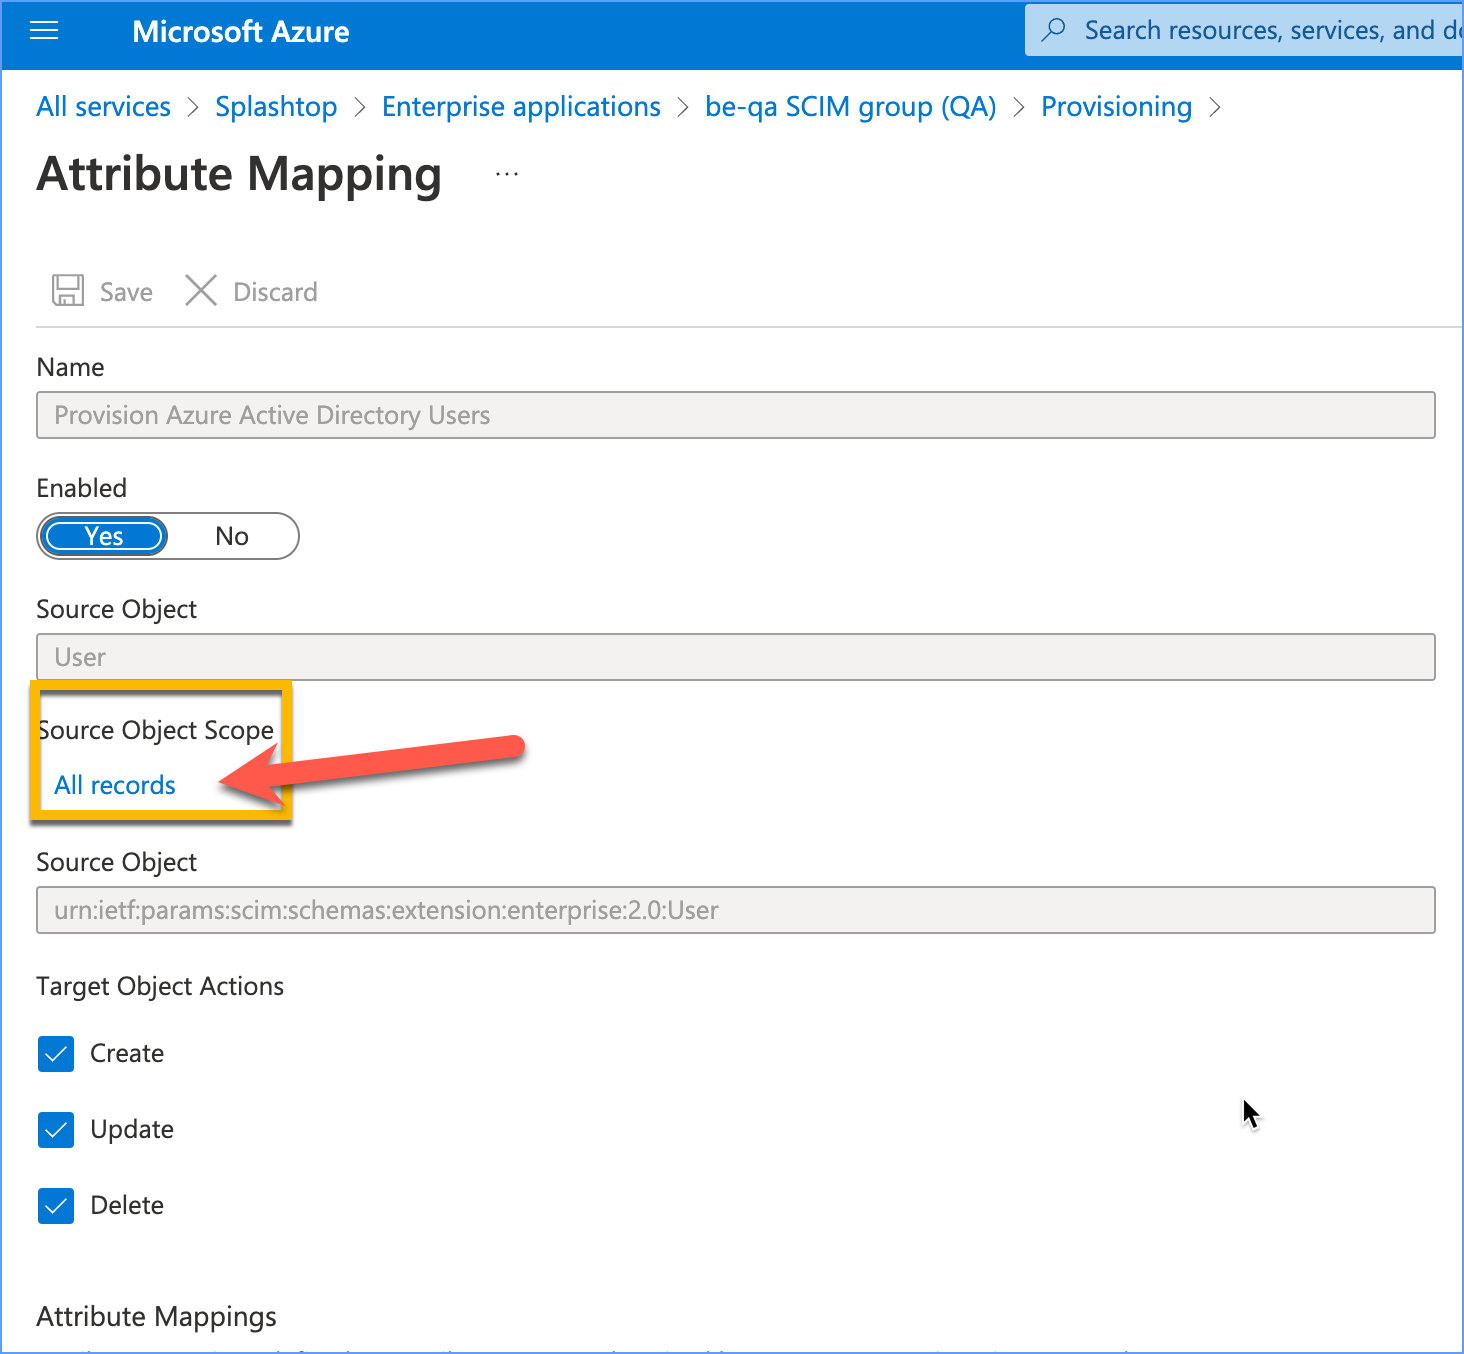Click the Discard button label
This screenshot has width=1464, height=1354.
pos(275,292)
